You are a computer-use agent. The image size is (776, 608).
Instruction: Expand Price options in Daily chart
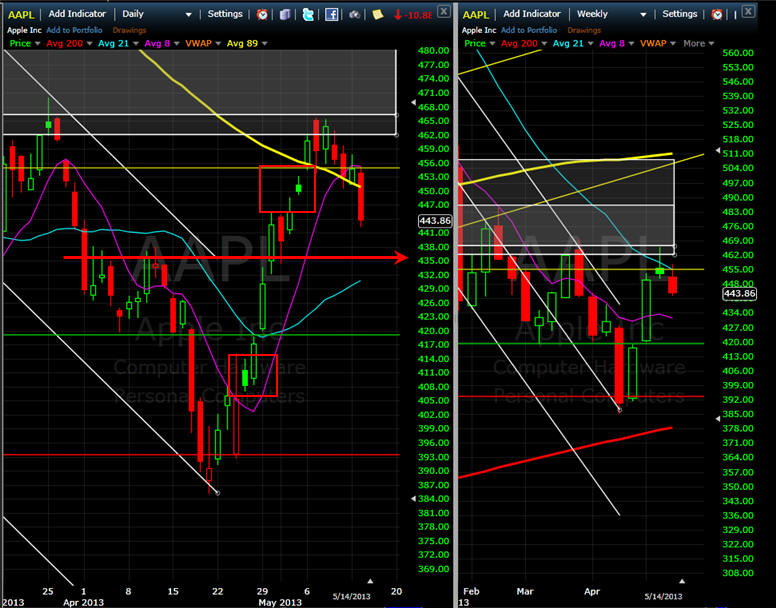click(x=38, y=44)
